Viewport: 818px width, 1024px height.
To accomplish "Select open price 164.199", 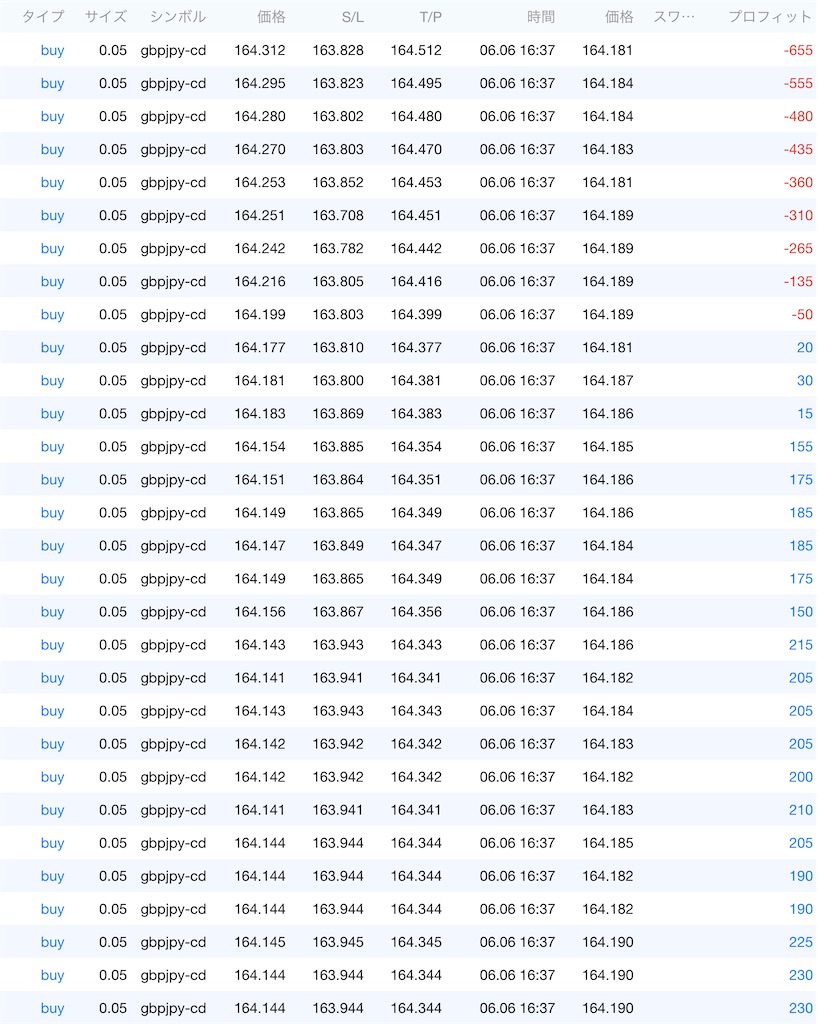I will [260, 315].
